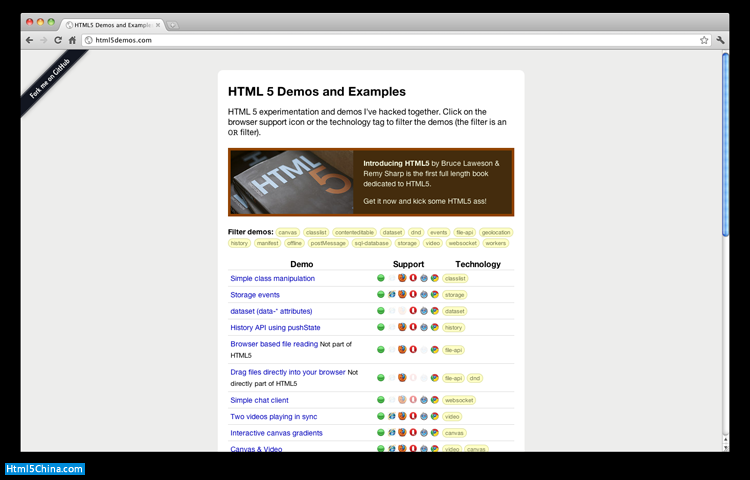This screenshot has height=480, width=750.
Task: Open a new browser tab
Action: click(173, 25)
